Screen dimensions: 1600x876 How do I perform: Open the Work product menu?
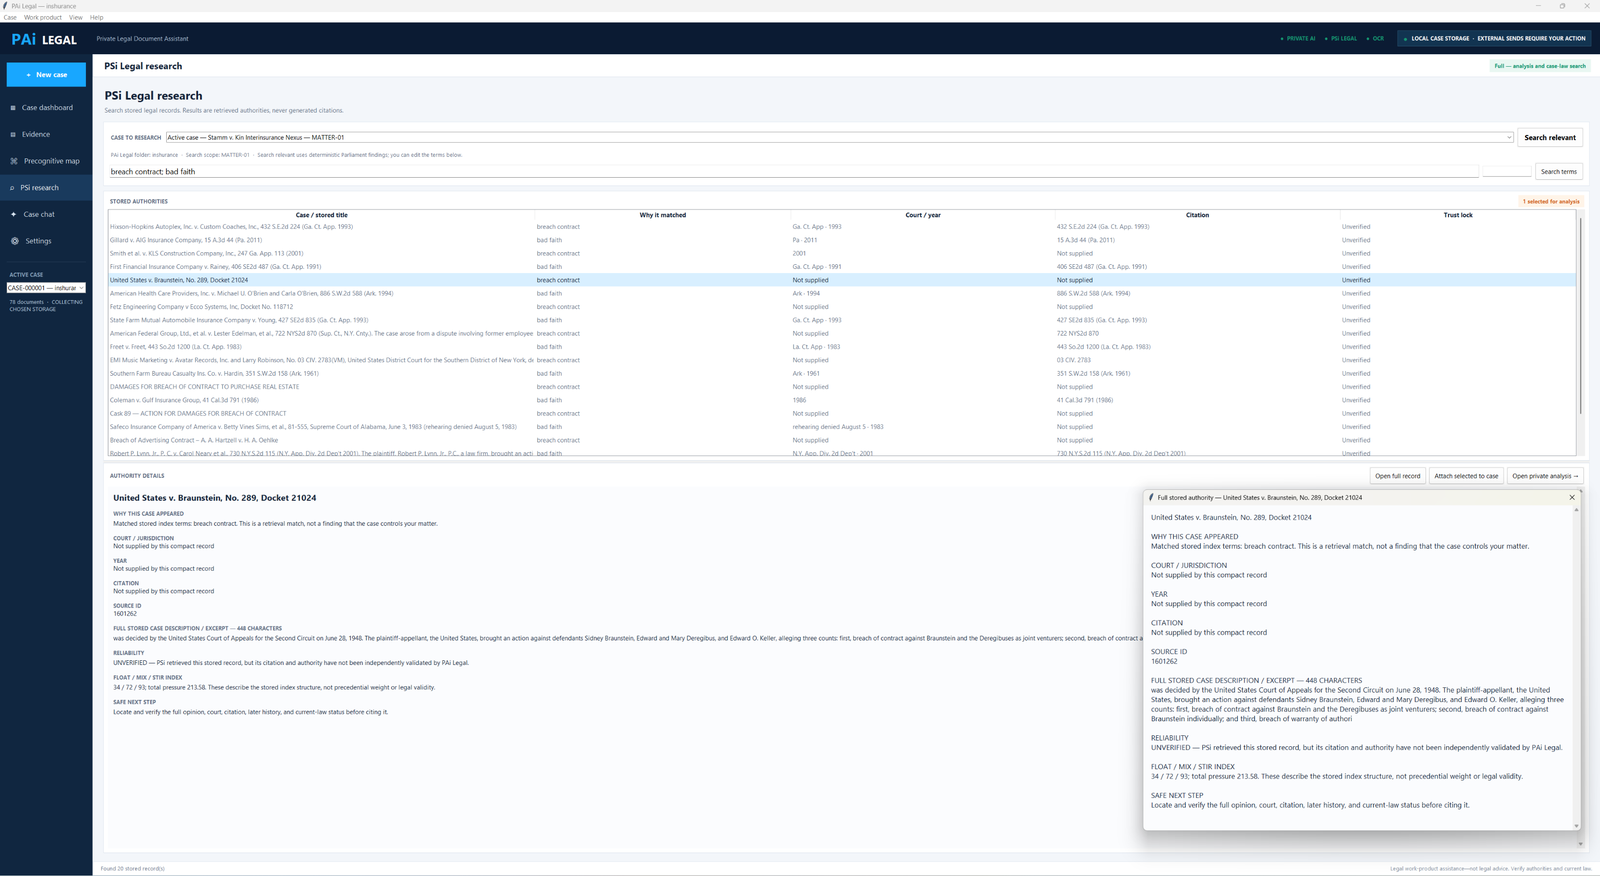coord(43,17)
